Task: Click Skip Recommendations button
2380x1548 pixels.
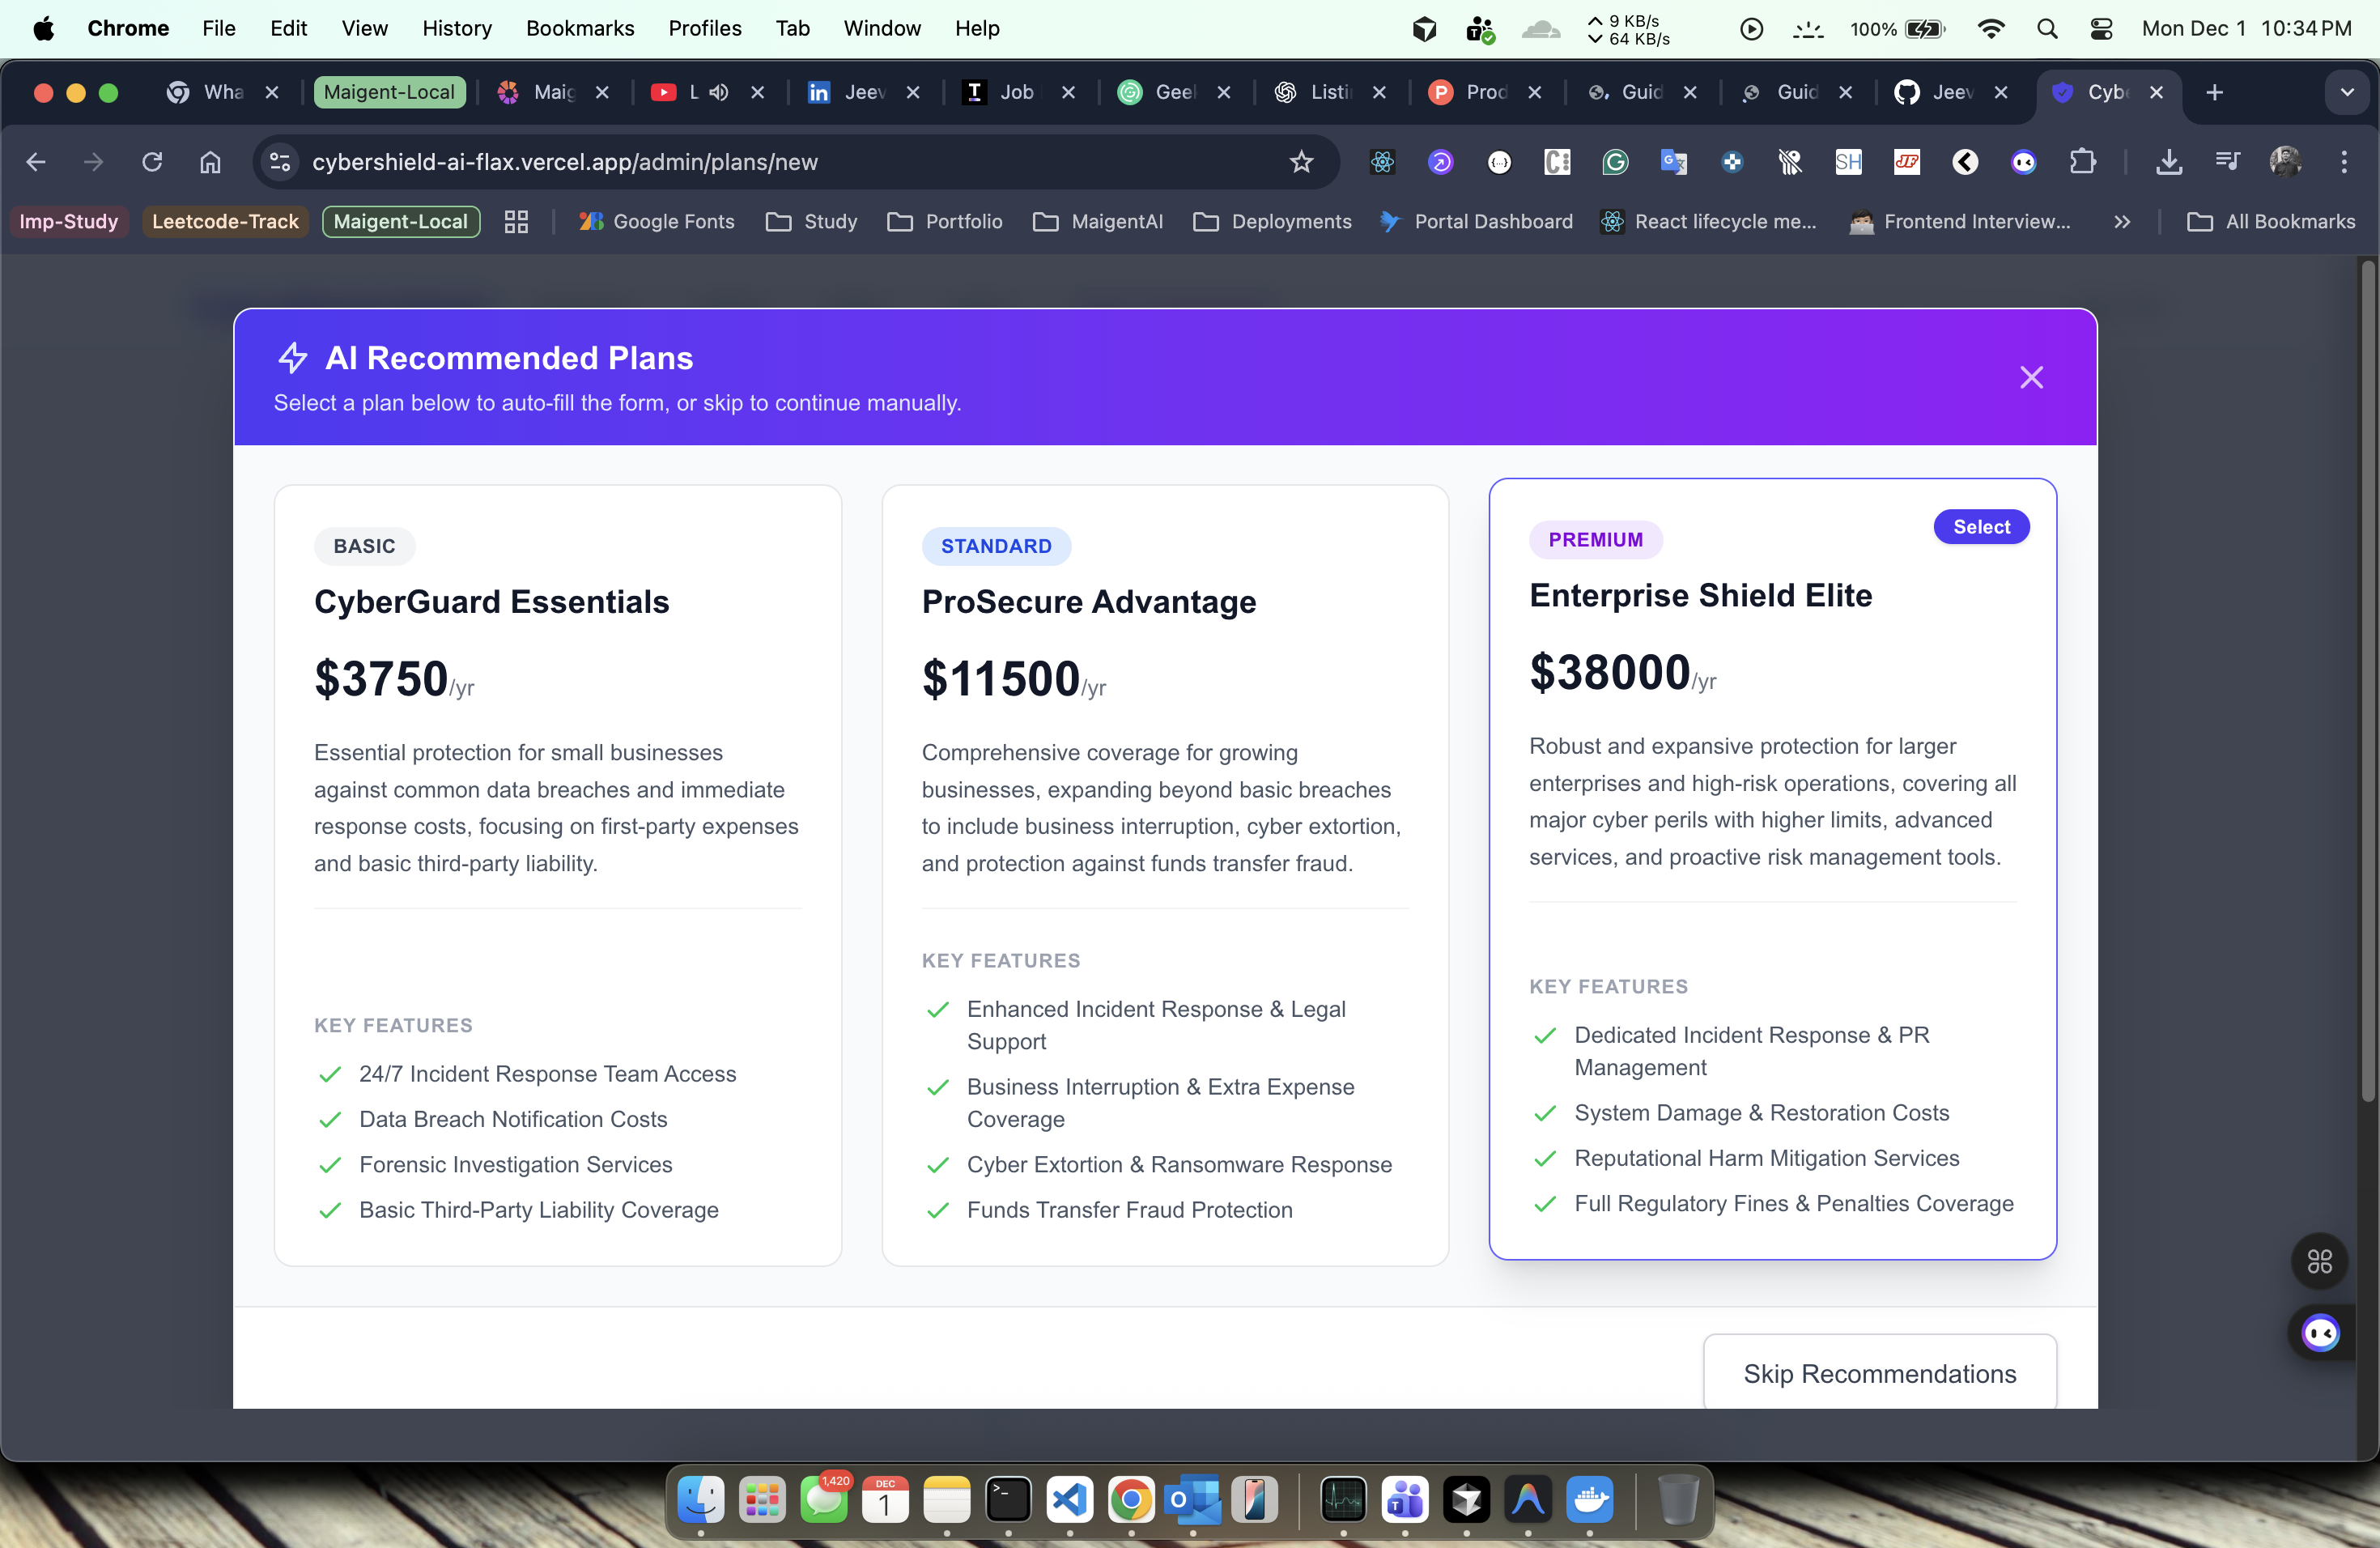Action: tap(1879, 1373)
